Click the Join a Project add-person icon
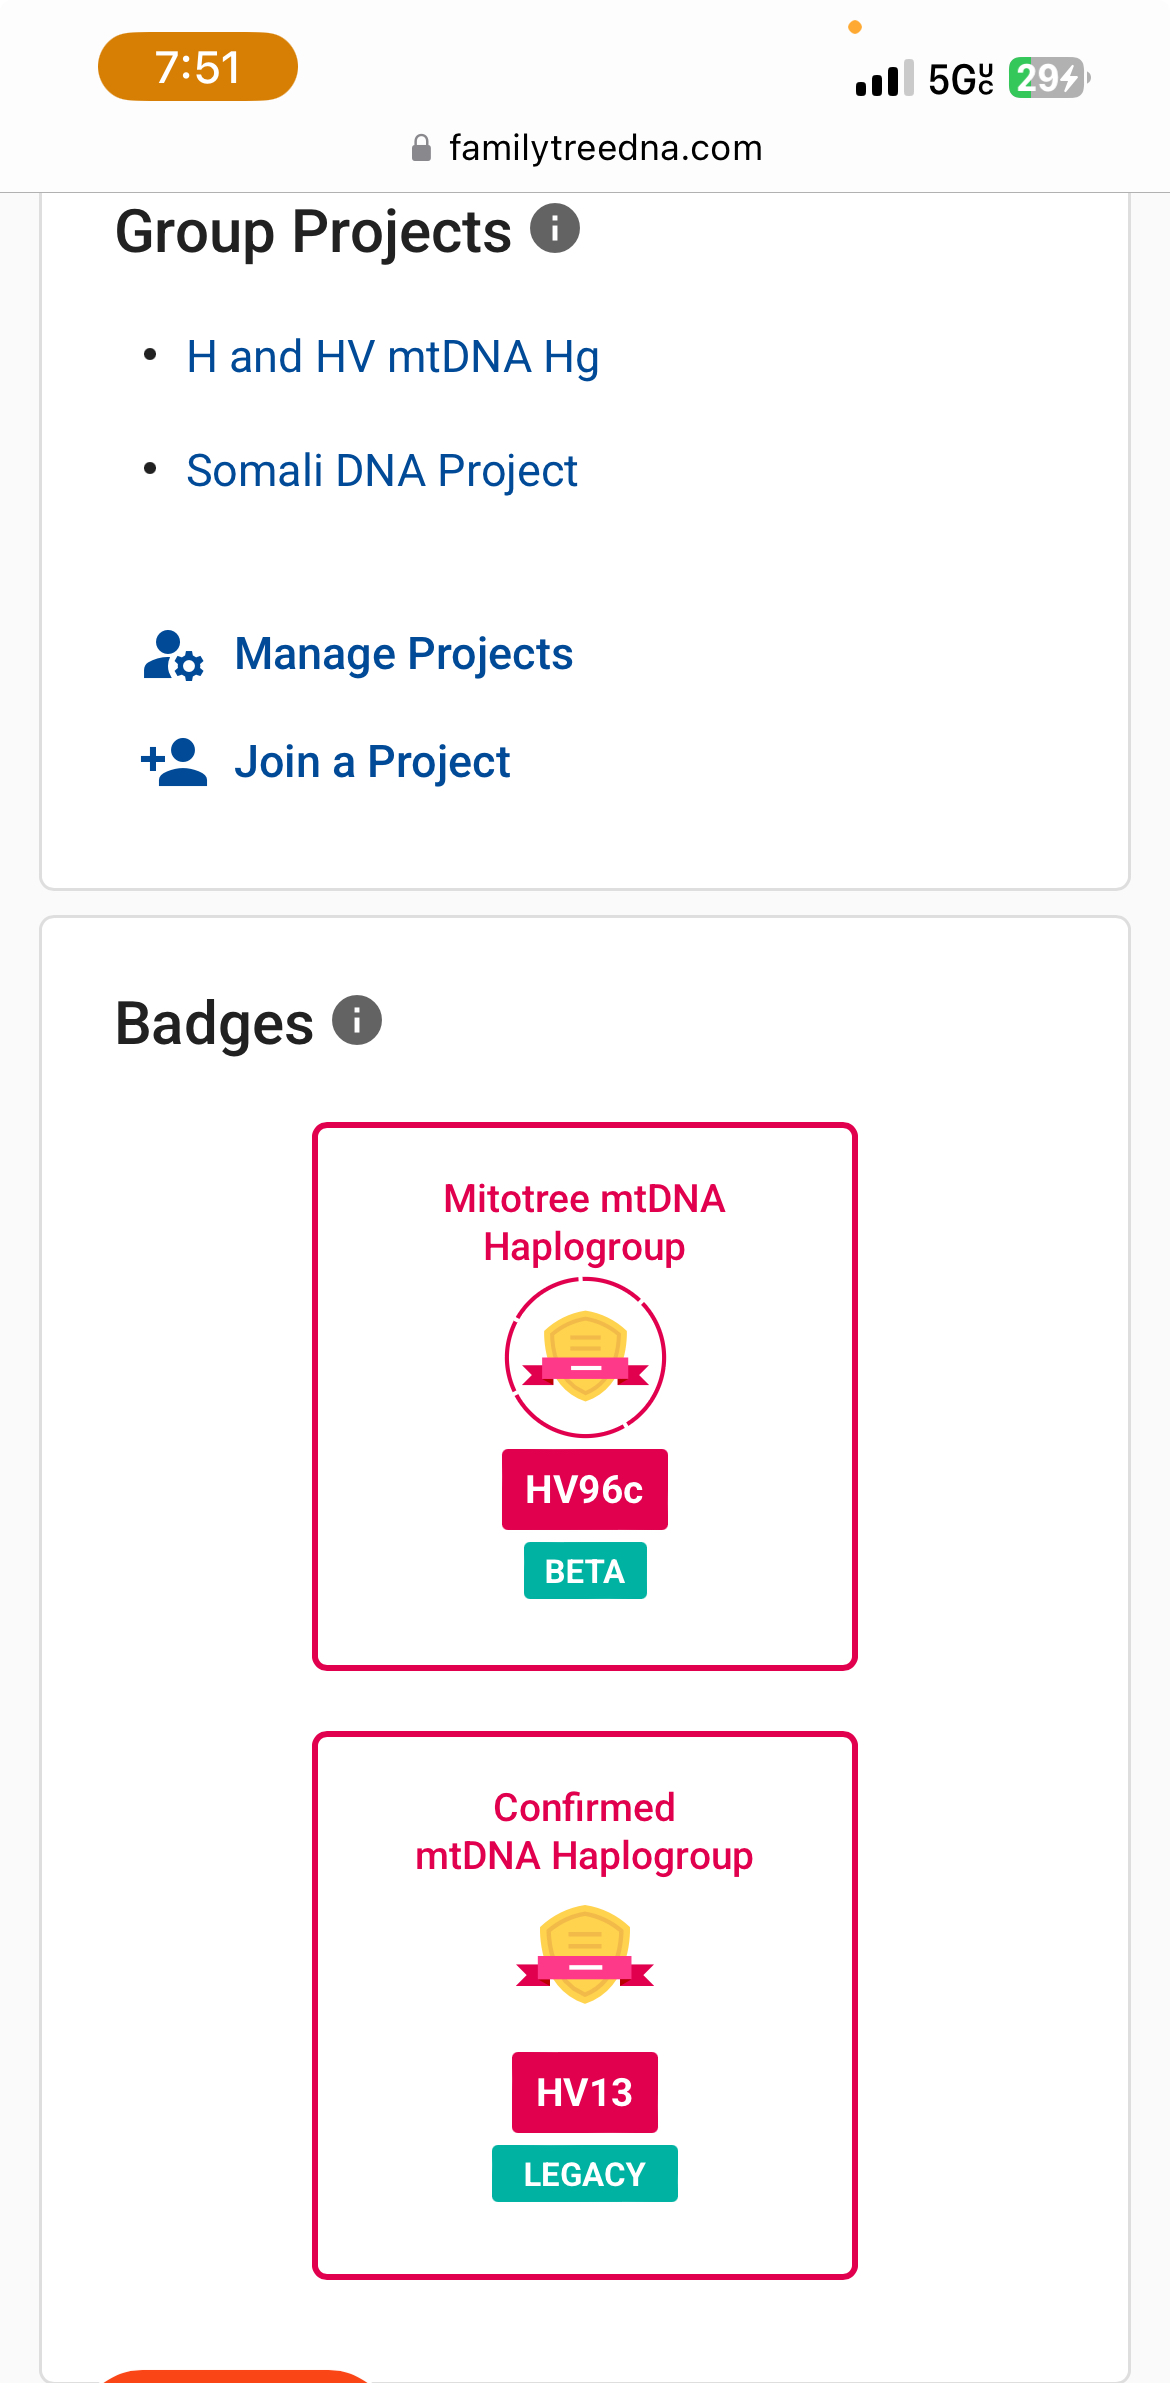The height and width of the screenshot is (2383, 1170). (174, 763)
